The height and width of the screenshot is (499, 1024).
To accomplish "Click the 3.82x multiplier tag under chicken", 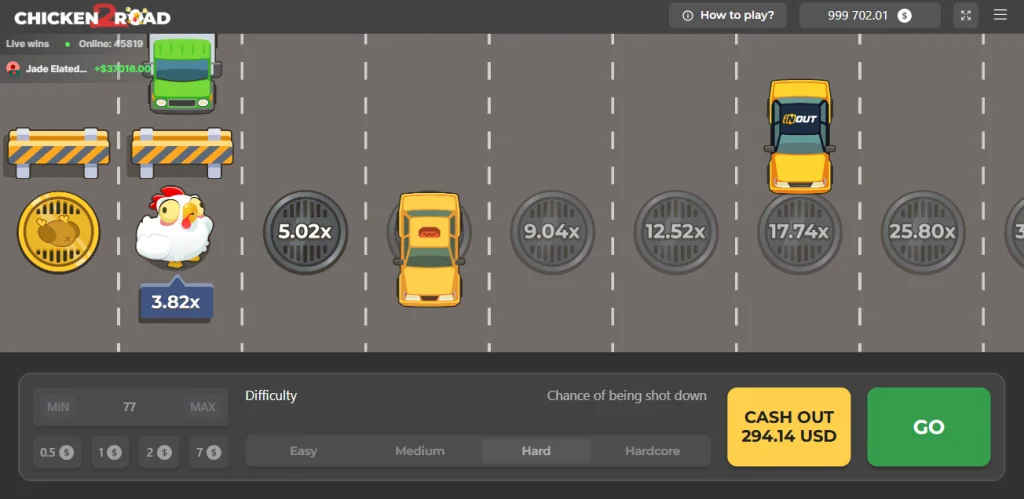I will coord(176,300).
